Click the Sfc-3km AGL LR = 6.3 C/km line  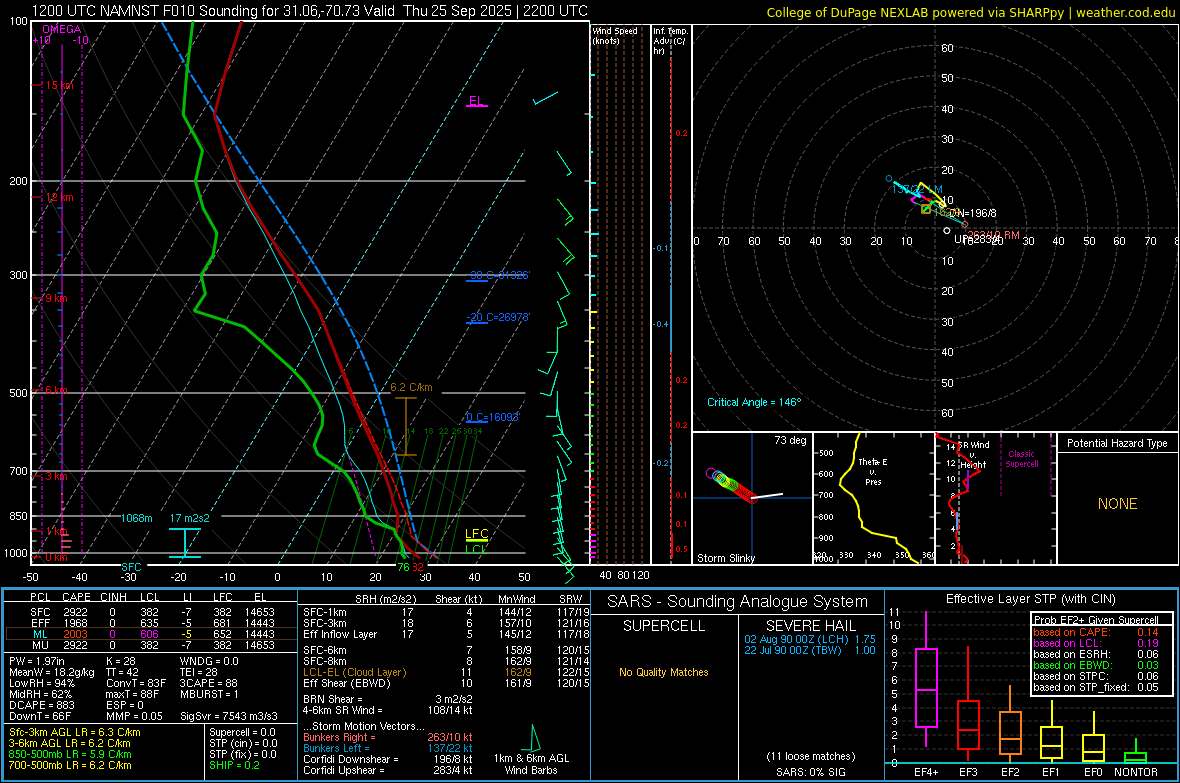pos(75,732)
